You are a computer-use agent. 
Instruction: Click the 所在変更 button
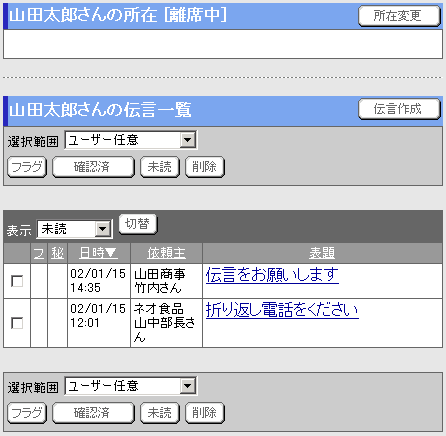click(399, 16)
